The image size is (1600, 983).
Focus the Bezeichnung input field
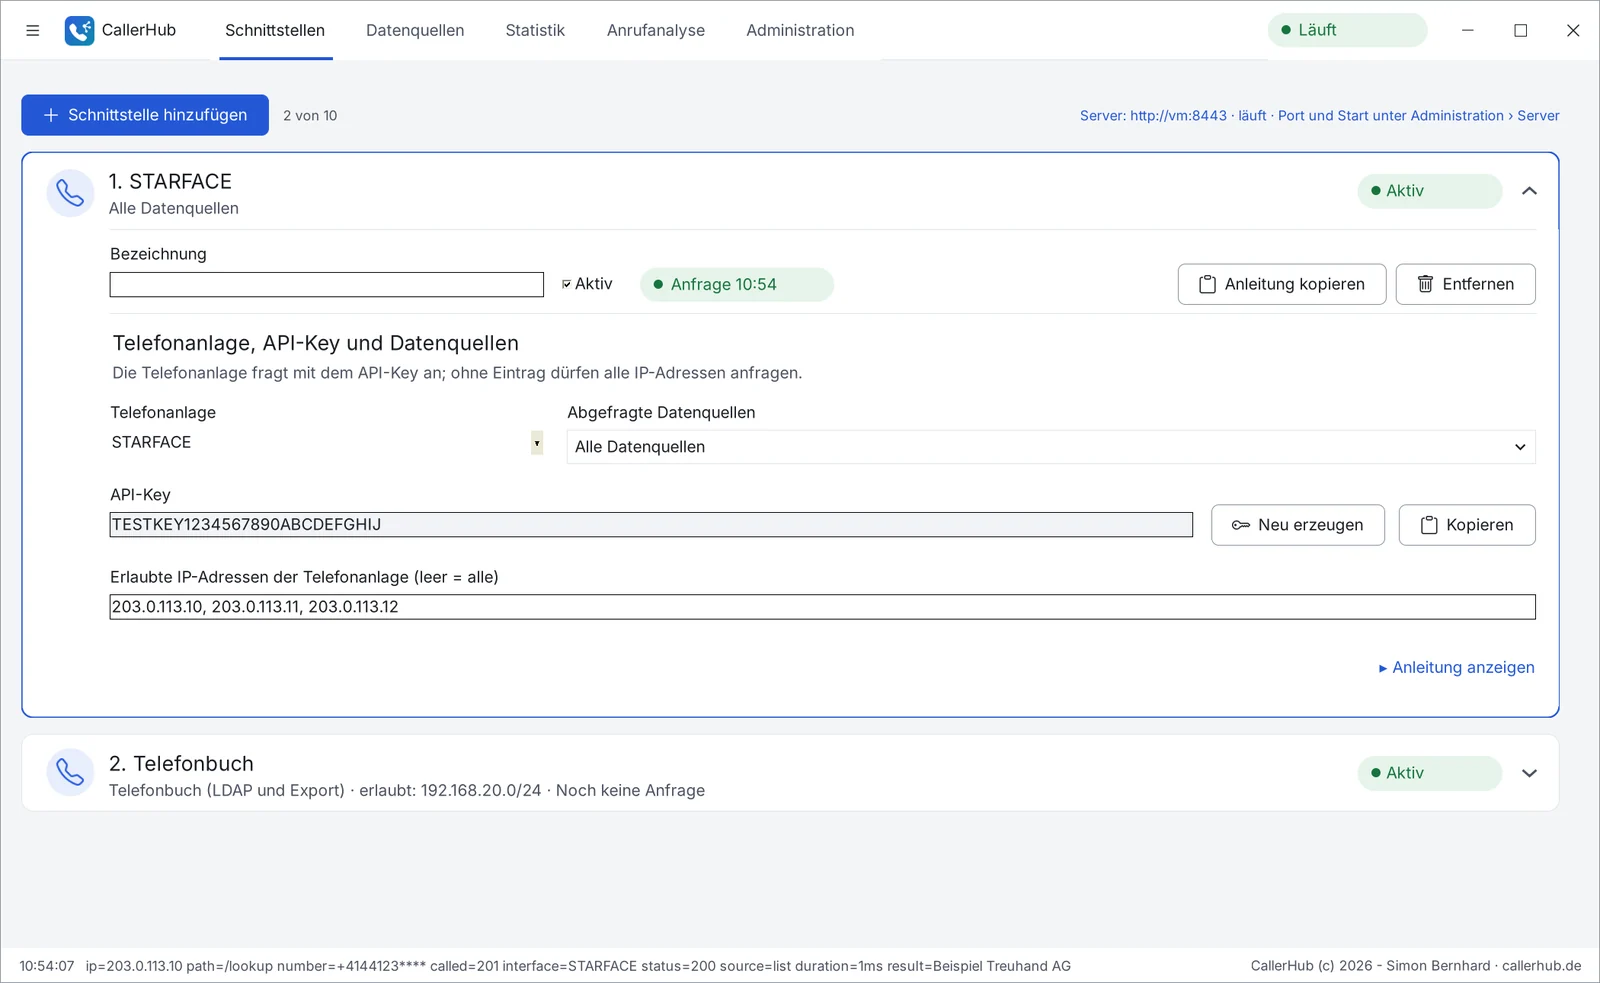tap(327, 285)
